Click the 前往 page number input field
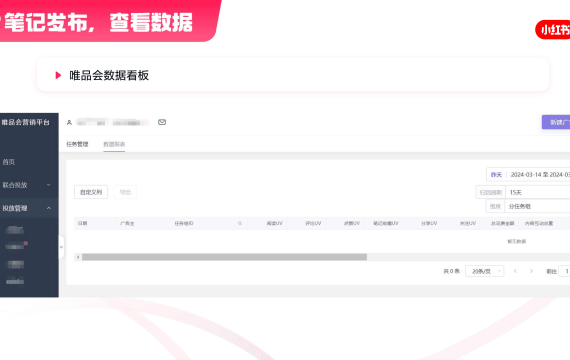This screenshot has height=360, width=570. click(565, 271)
